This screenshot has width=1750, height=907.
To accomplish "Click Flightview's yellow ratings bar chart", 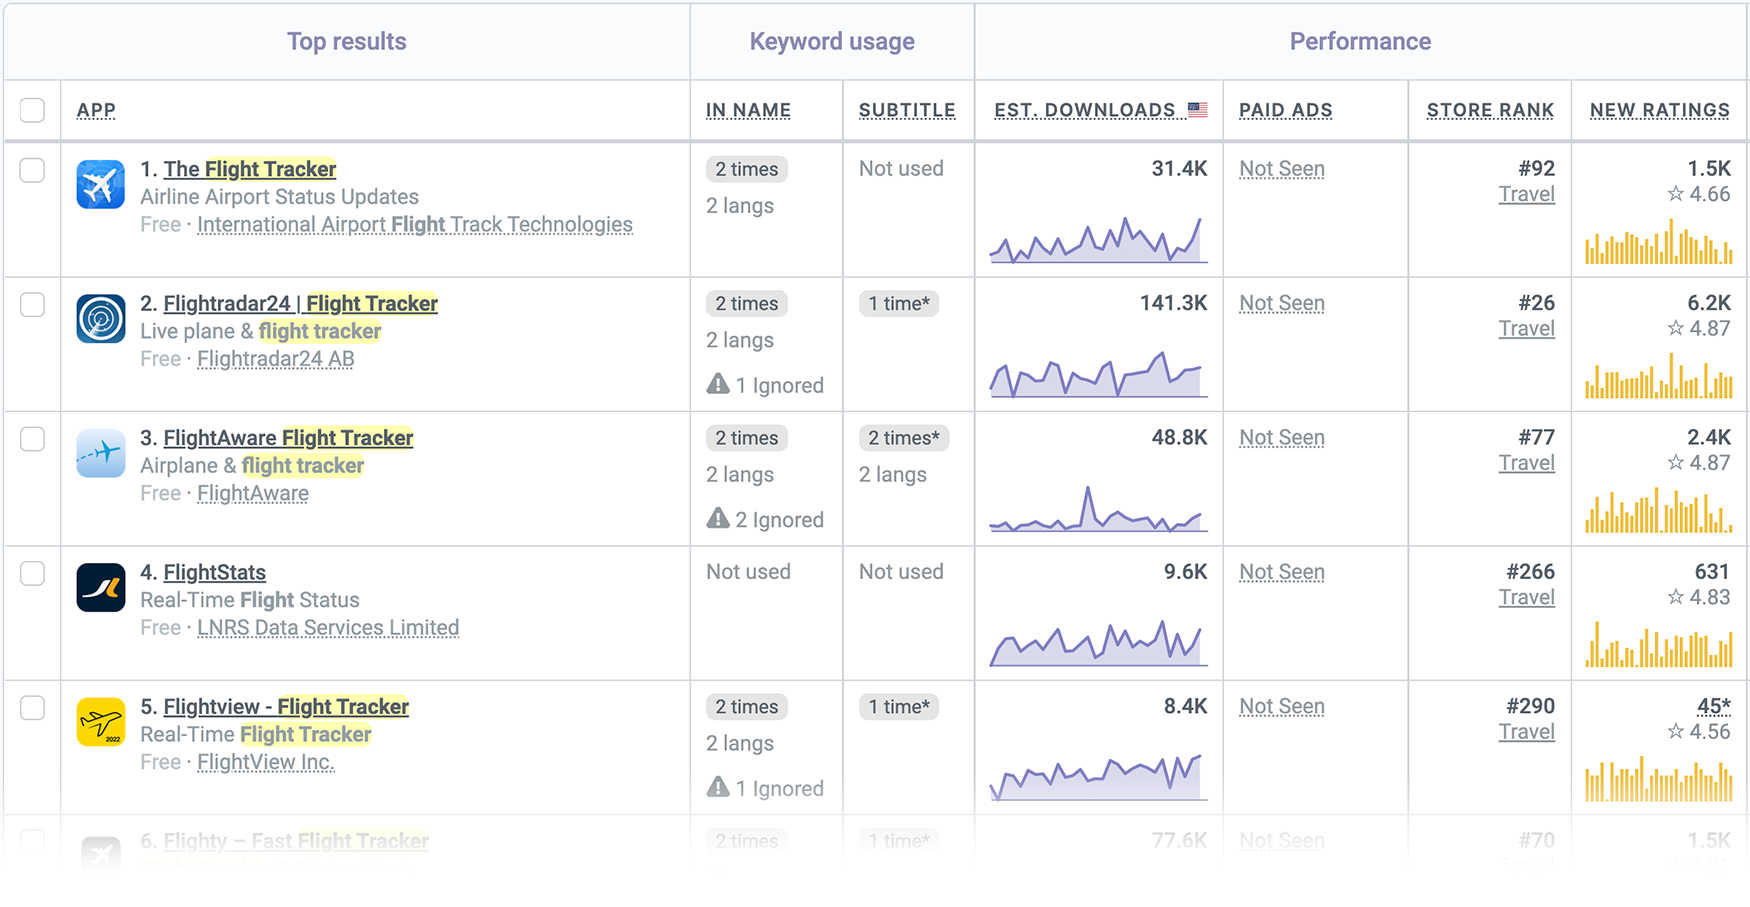I will coord(1658,779).
